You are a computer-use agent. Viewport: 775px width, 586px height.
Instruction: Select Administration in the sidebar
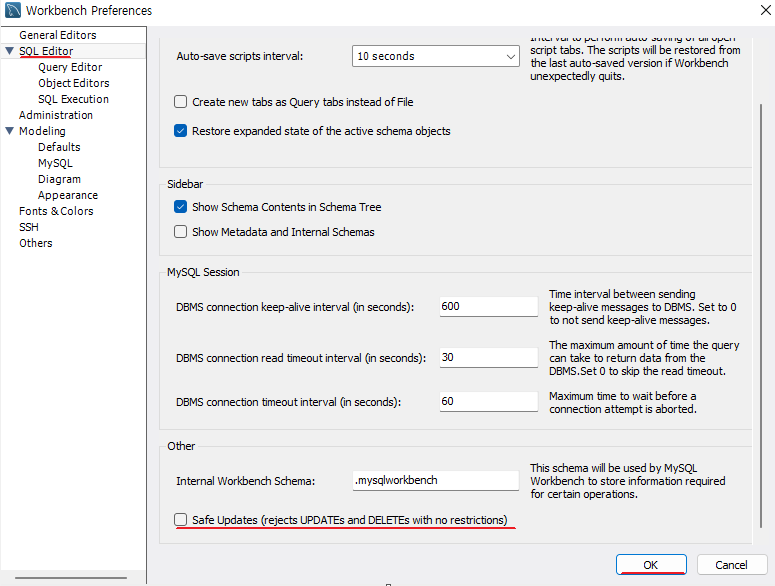(56, 115)
